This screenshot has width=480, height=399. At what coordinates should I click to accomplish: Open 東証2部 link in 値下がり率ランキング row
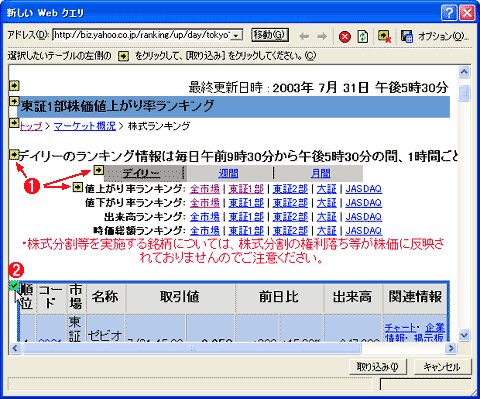point(290,203)
